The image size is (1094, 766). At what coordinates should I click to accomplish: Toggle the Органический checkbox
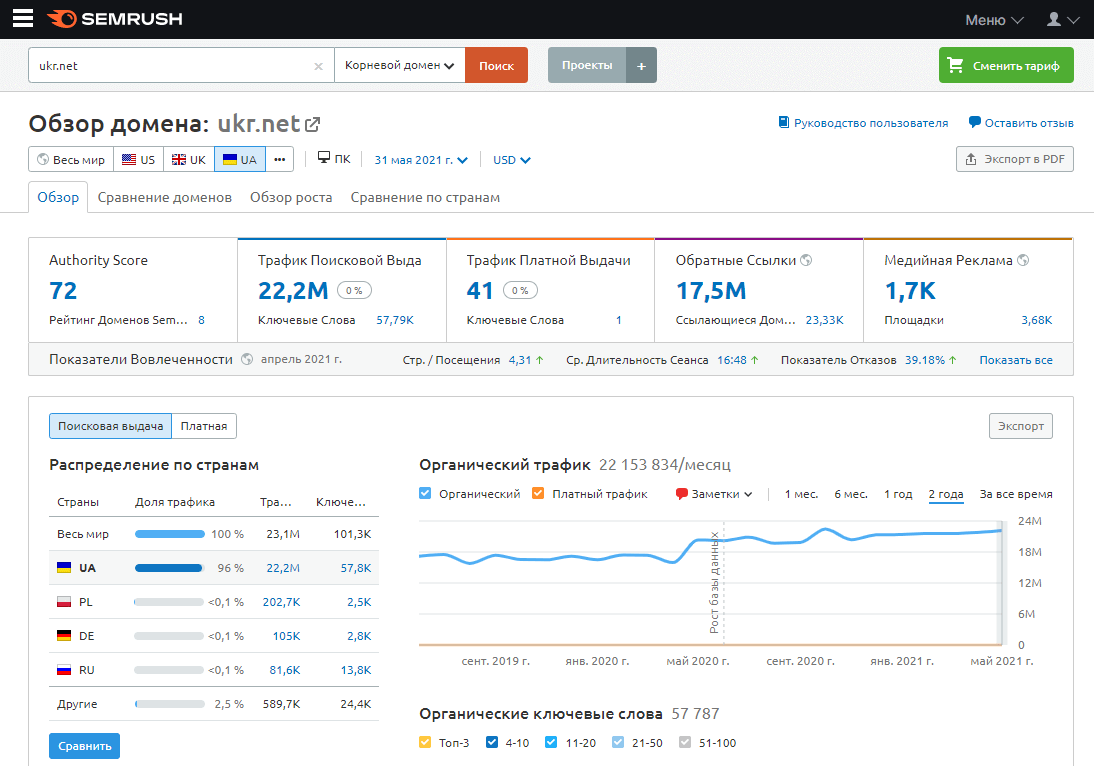click(425, 493)
